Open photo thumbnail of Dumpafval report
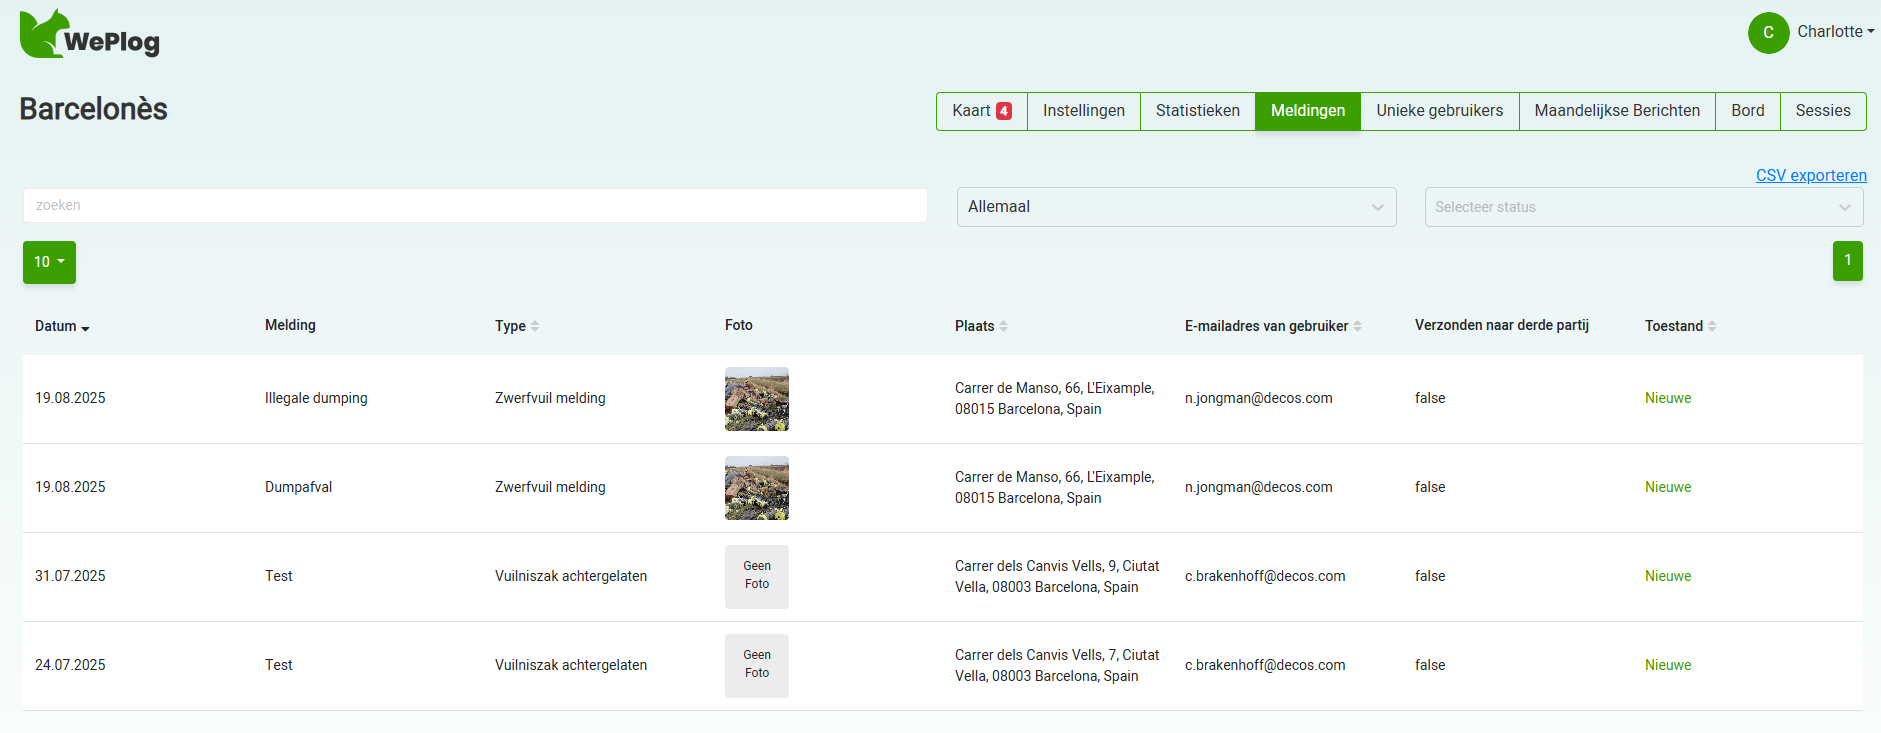 tap(756, 488)
